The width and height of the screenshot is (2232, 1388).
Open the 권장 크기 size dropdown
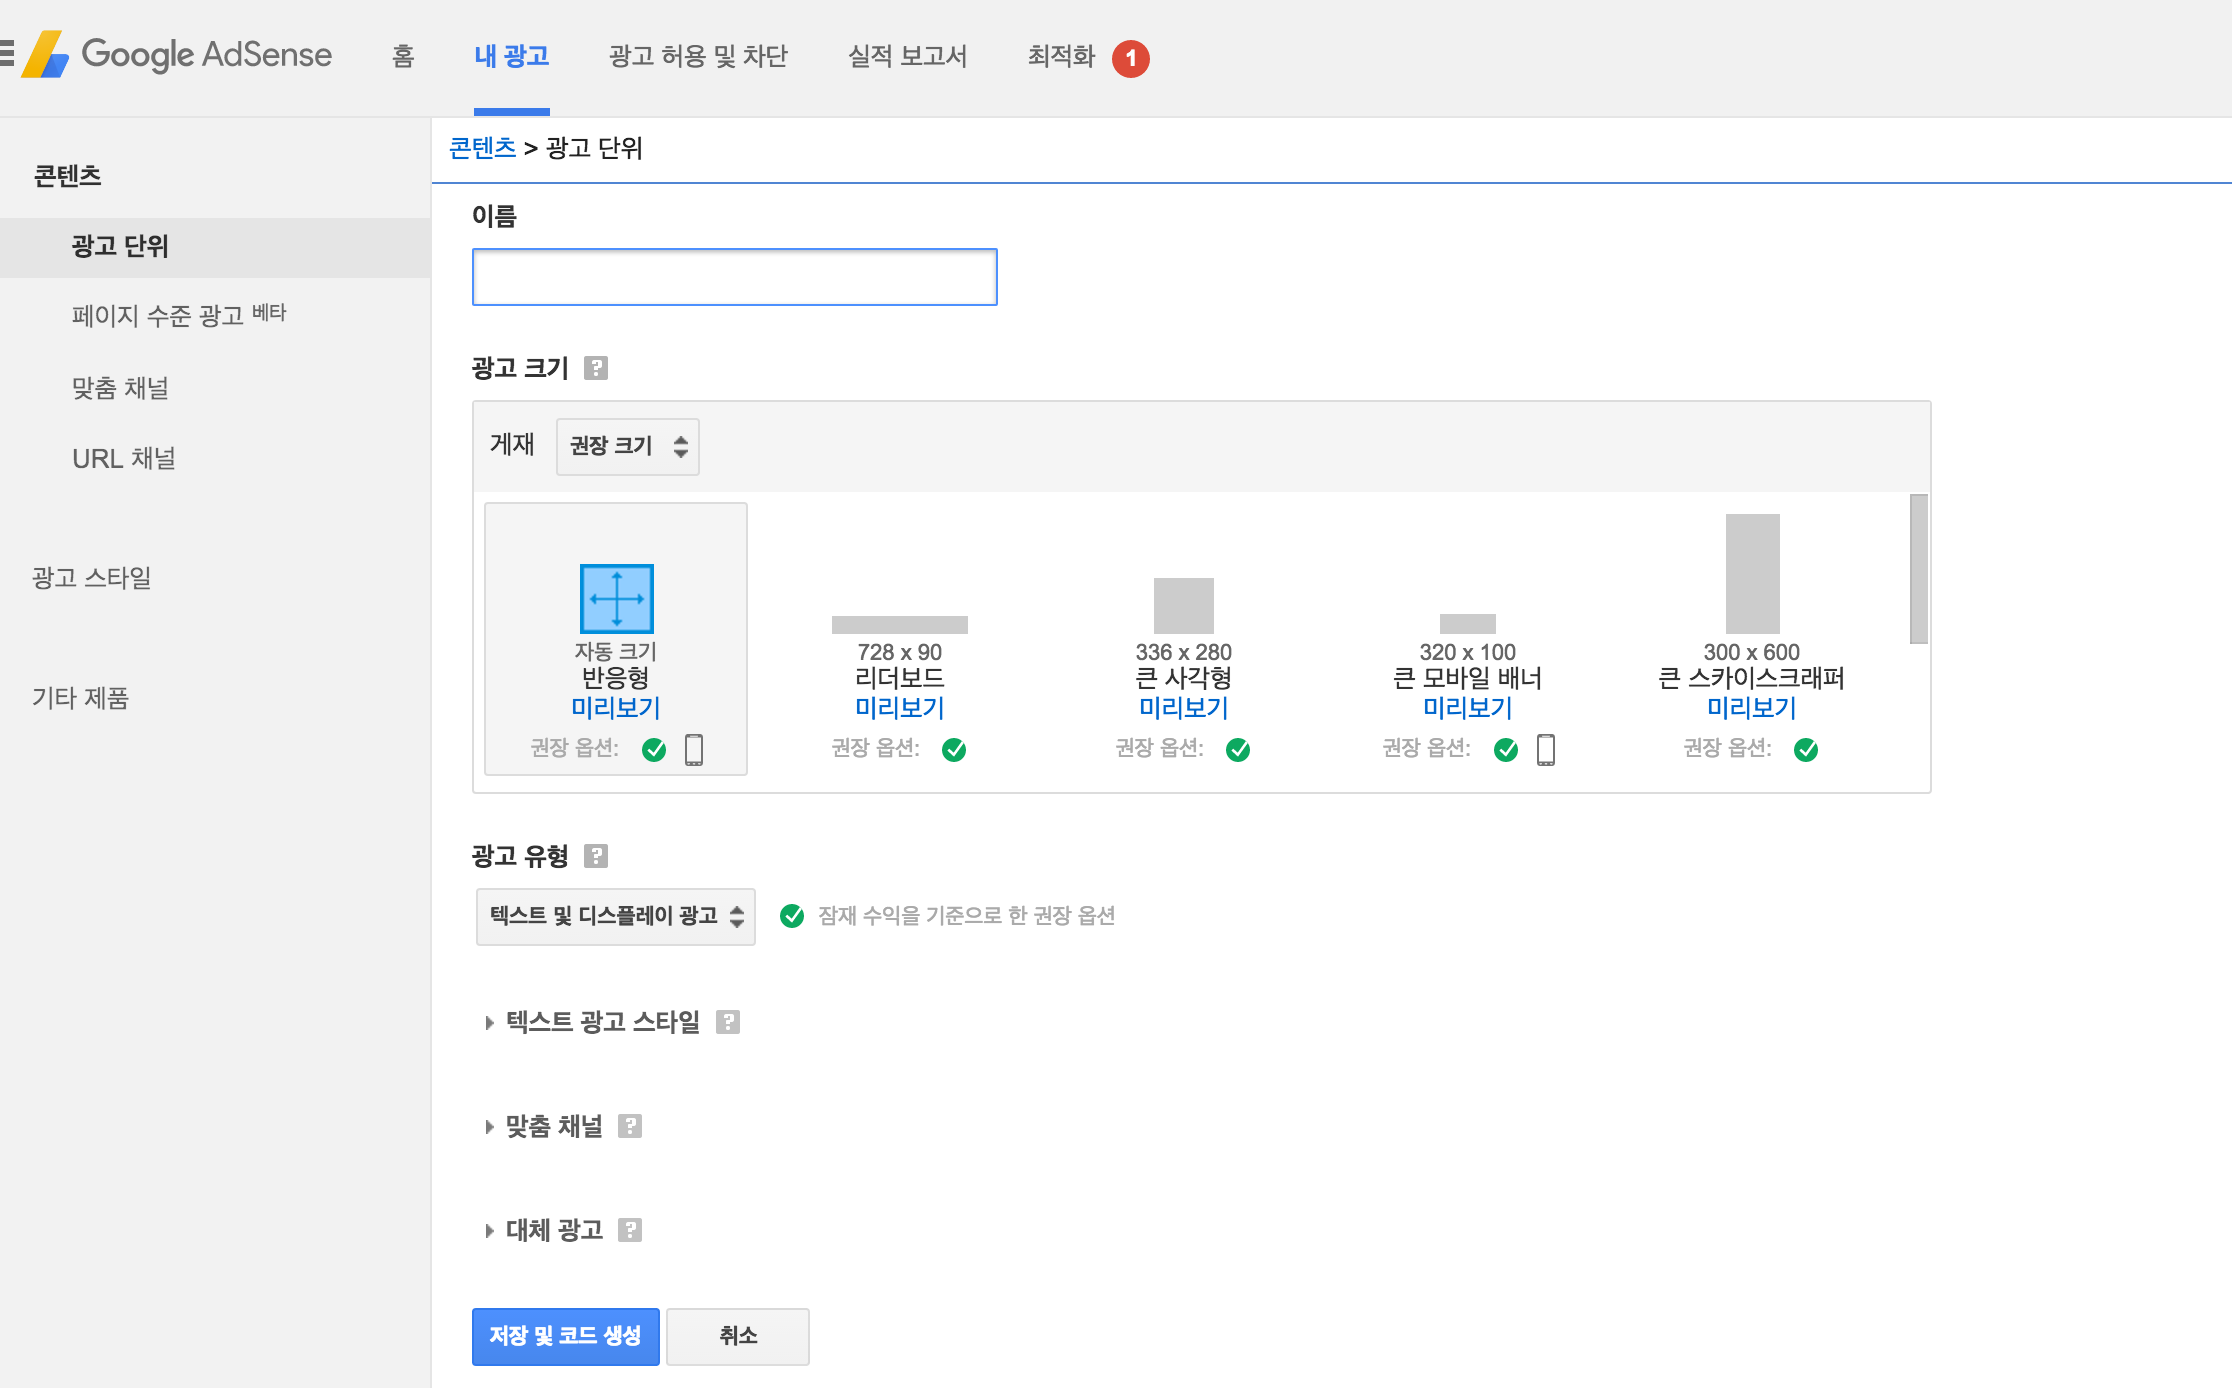(627, 447)
